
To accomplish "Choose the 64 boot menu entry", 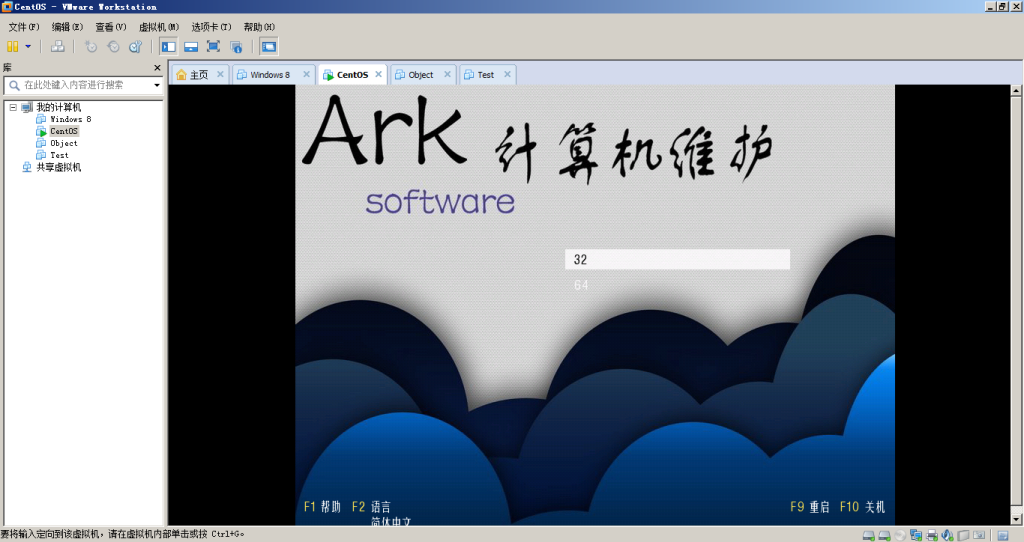I will (x=581, y=285).
